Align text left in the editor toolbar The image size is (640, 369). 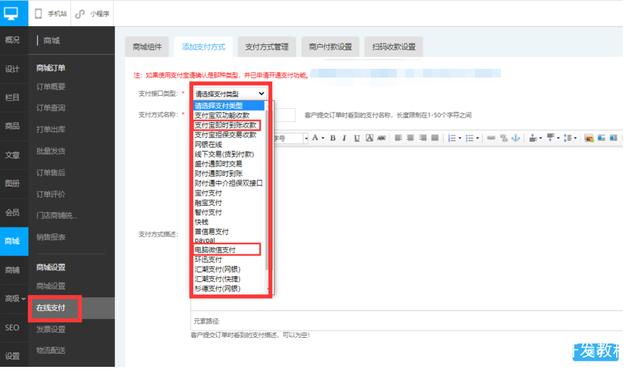pyautogui.click(x=398, y=138)
